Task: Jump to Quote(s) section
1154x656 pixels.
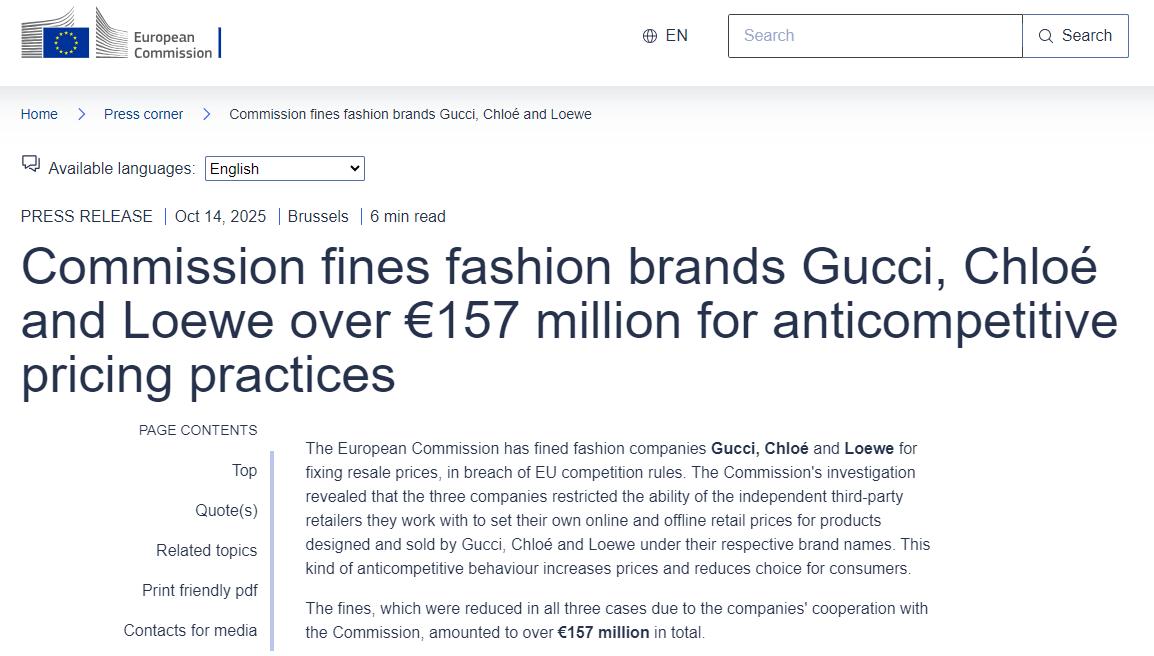Action: click(x=226, y=510)
